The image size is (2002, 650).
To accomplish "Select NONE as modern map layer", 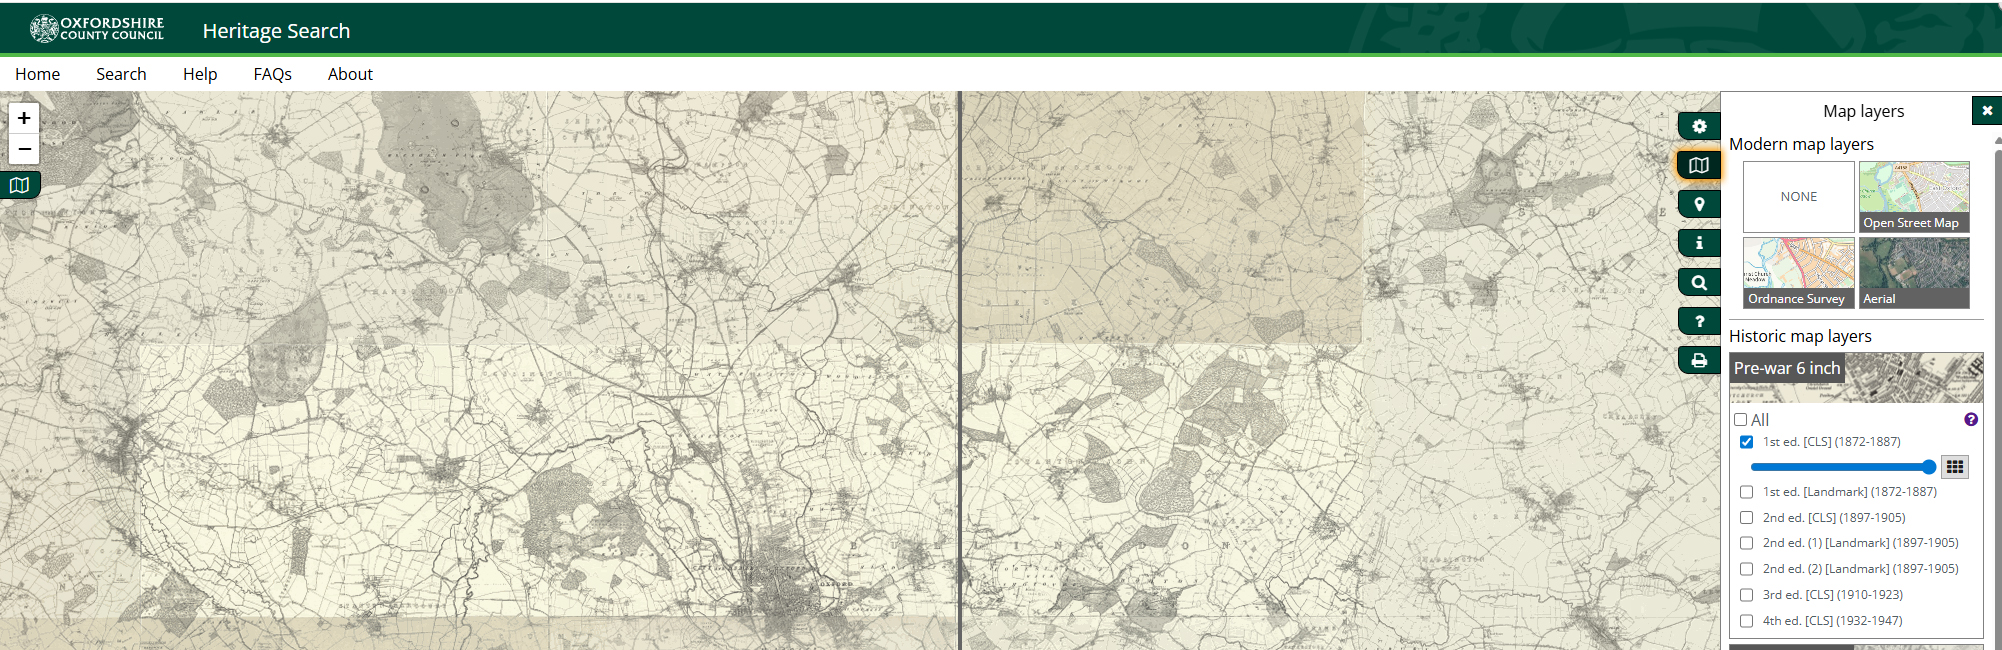I will tap(1798, 197).
